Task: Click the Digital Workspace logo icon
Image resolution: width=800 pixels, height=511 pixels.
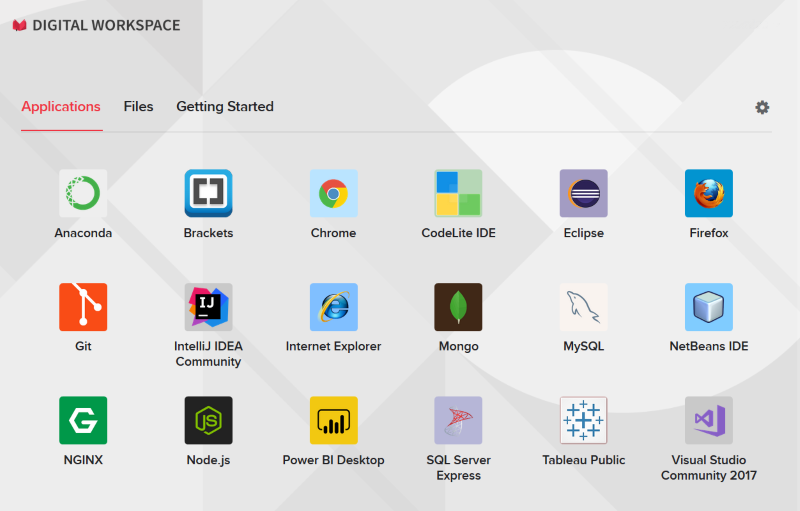Action: pos(19,25)
